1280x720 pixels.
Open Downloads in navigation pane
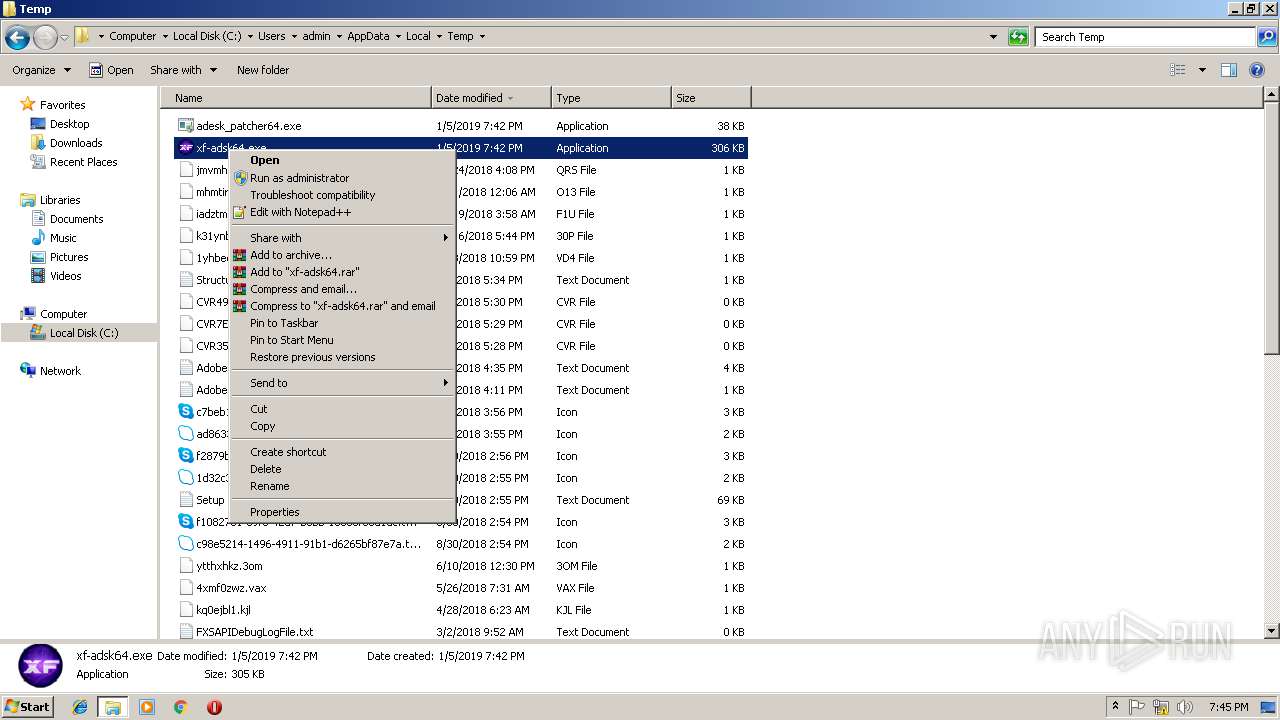[76, 143]
